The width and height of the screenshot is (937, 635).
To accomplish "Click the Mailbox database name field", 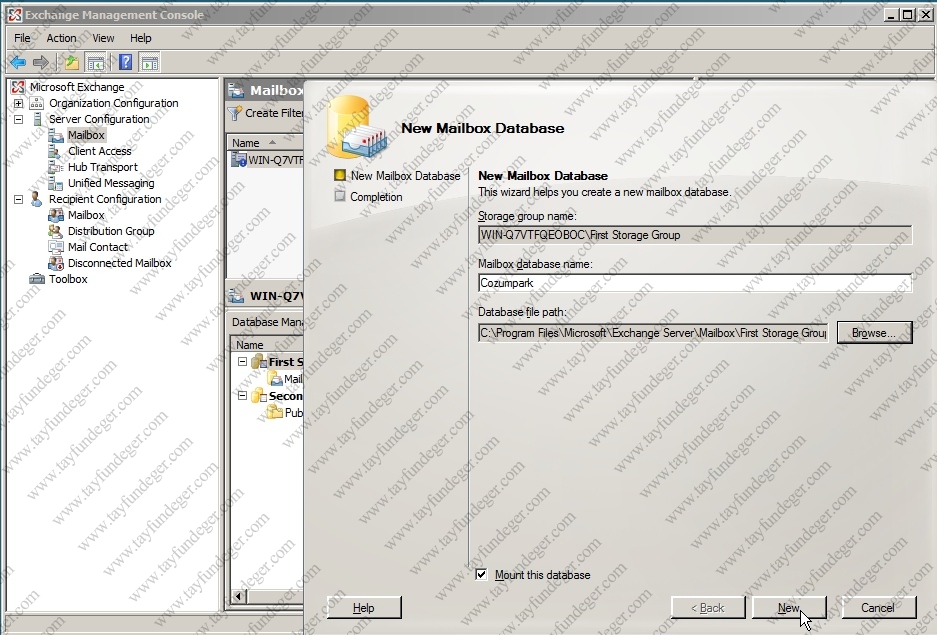I will (695, 283).
